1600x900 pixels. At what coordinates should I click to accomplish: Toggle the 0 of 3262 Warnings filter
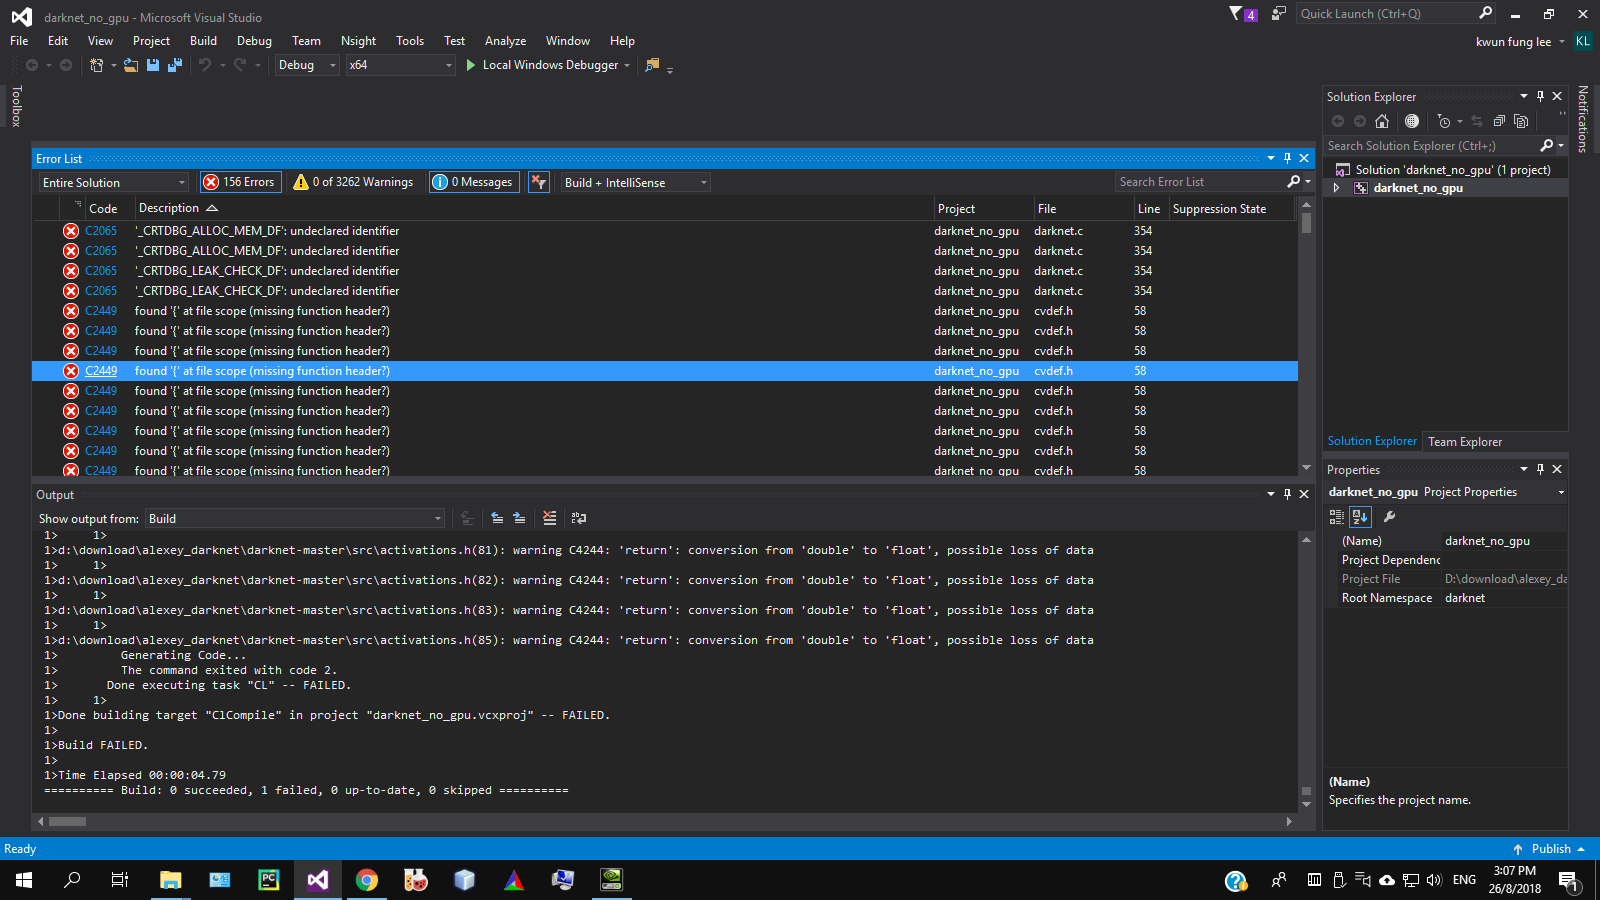point(354,182)
